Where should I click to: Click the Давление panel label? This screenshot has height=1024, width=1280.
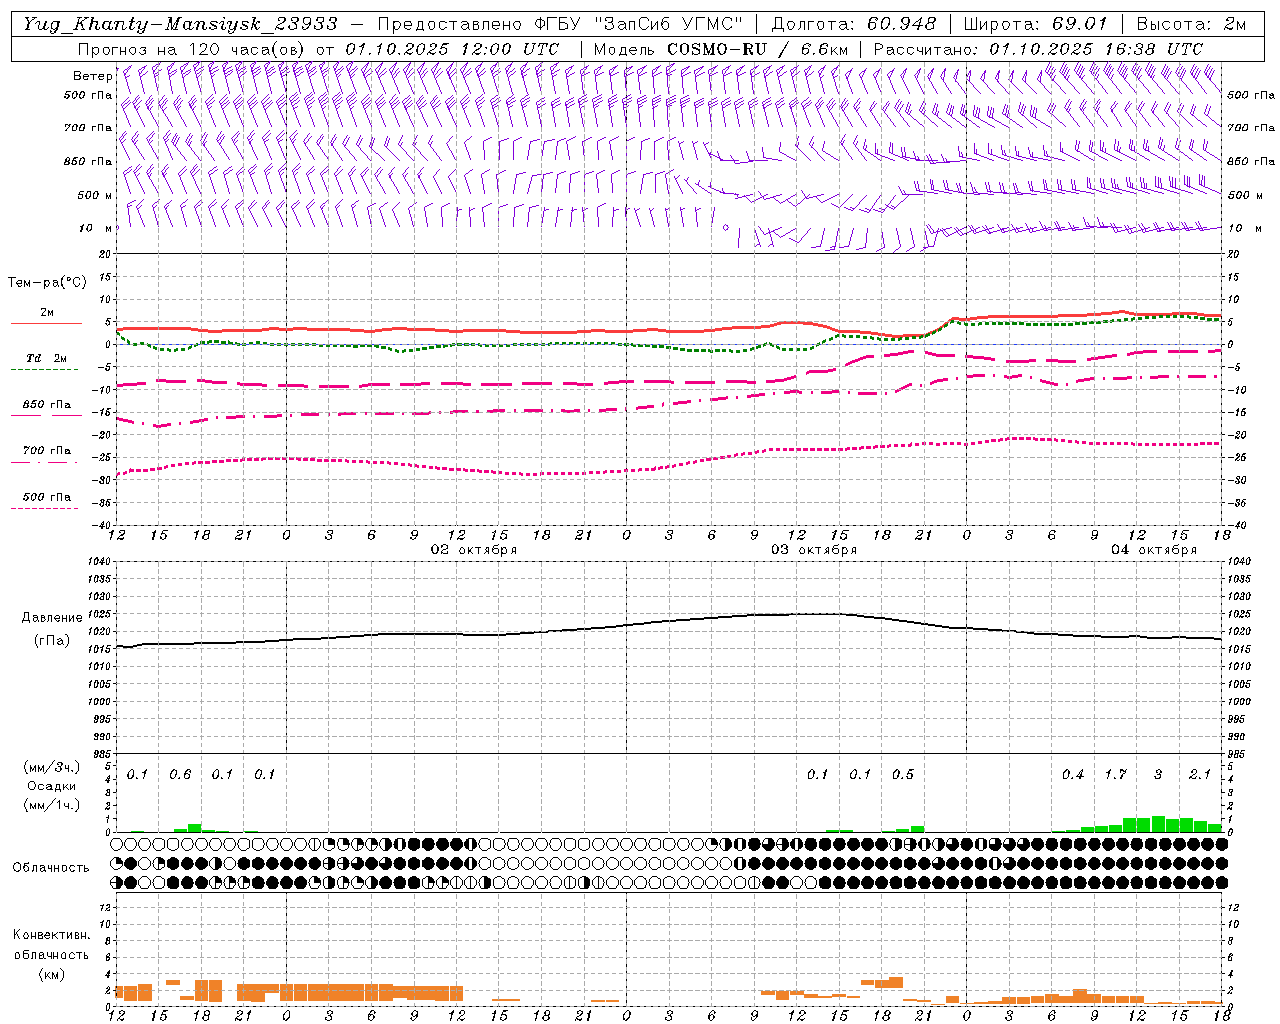point(52,618)
